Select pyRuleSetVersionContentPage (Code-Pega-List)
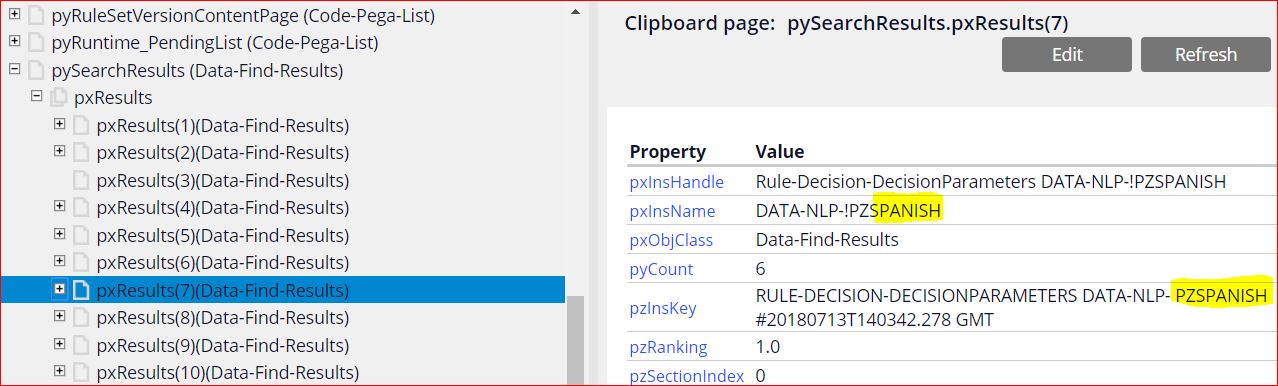The width and height of the screenshot is (1278, 386). pos(243,16)
